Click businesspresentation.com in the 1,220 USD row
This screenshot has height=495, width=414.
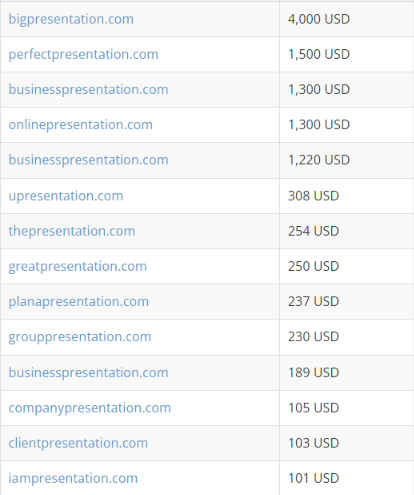pyautogui.click(x=88, y=160)
